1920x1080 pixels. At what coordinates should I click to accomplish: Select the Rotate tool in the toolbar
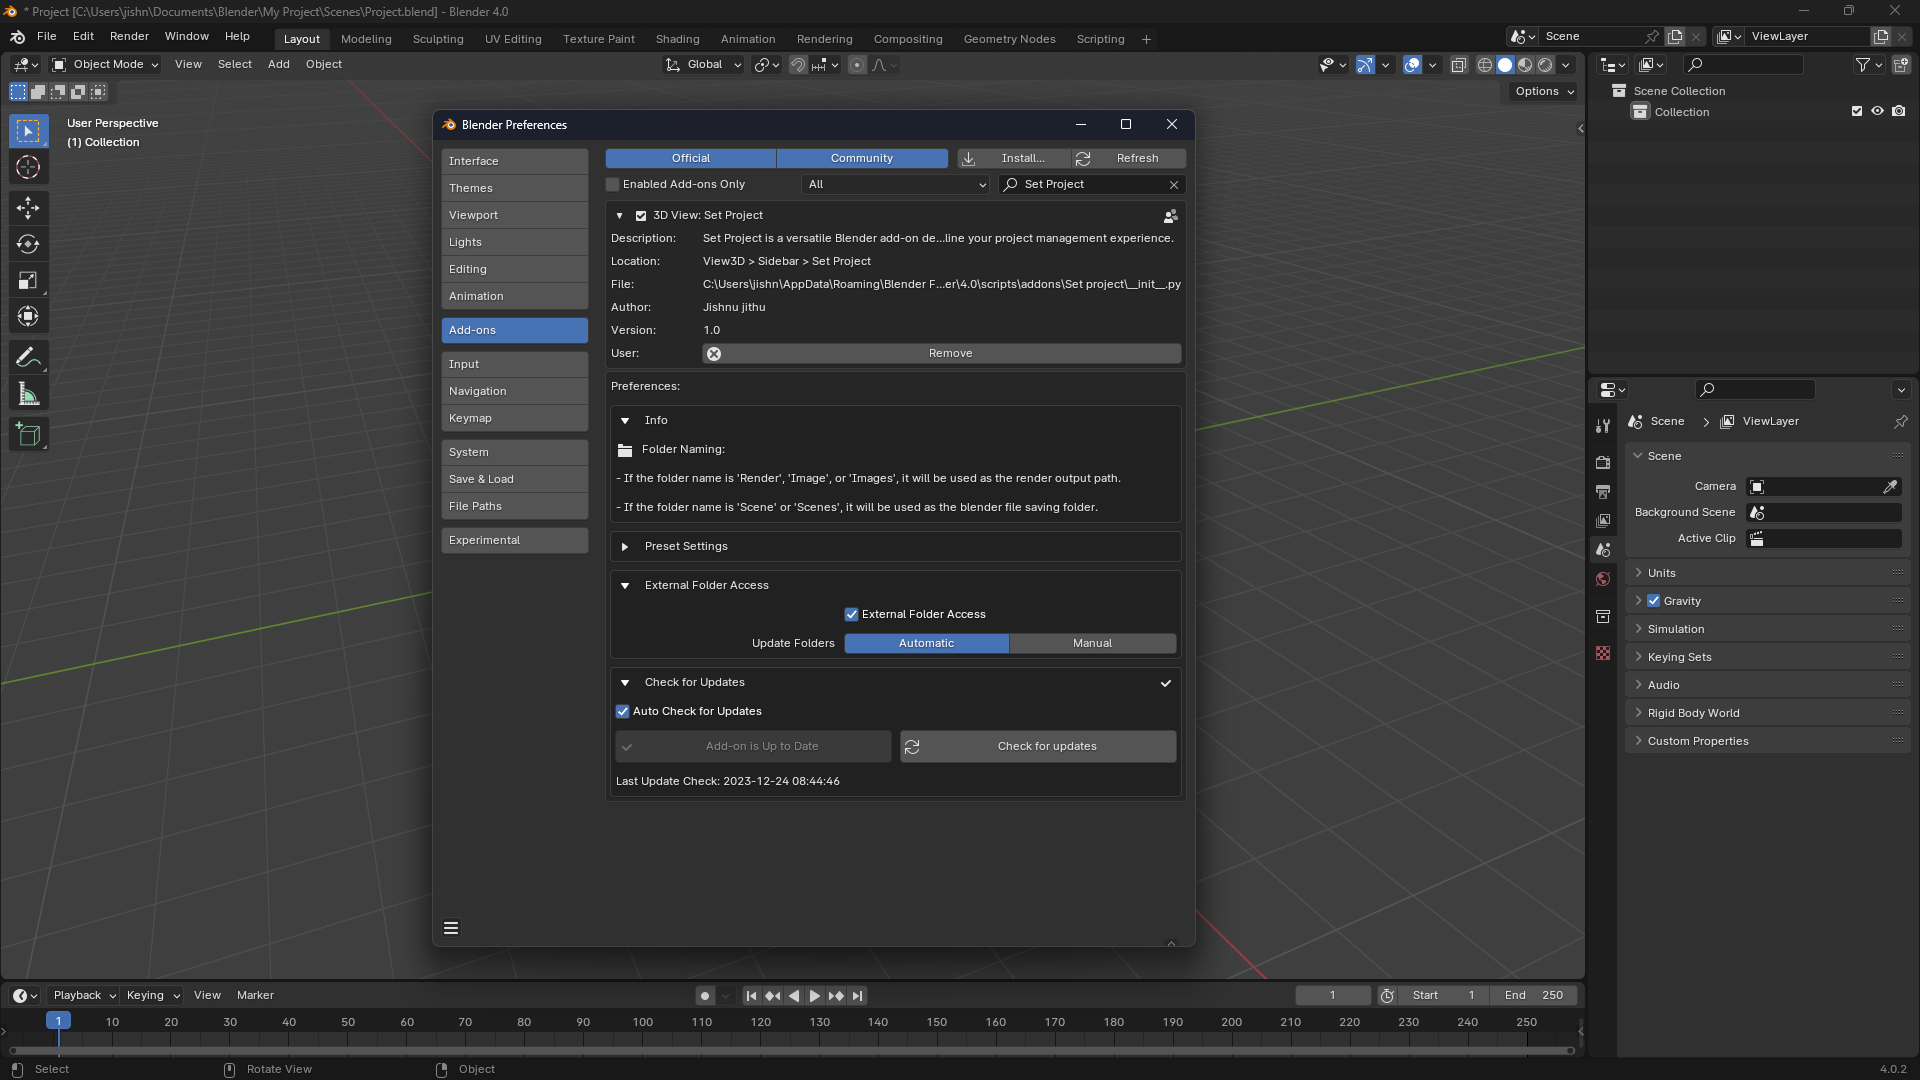pyautogui.click(x=28, y=244)
